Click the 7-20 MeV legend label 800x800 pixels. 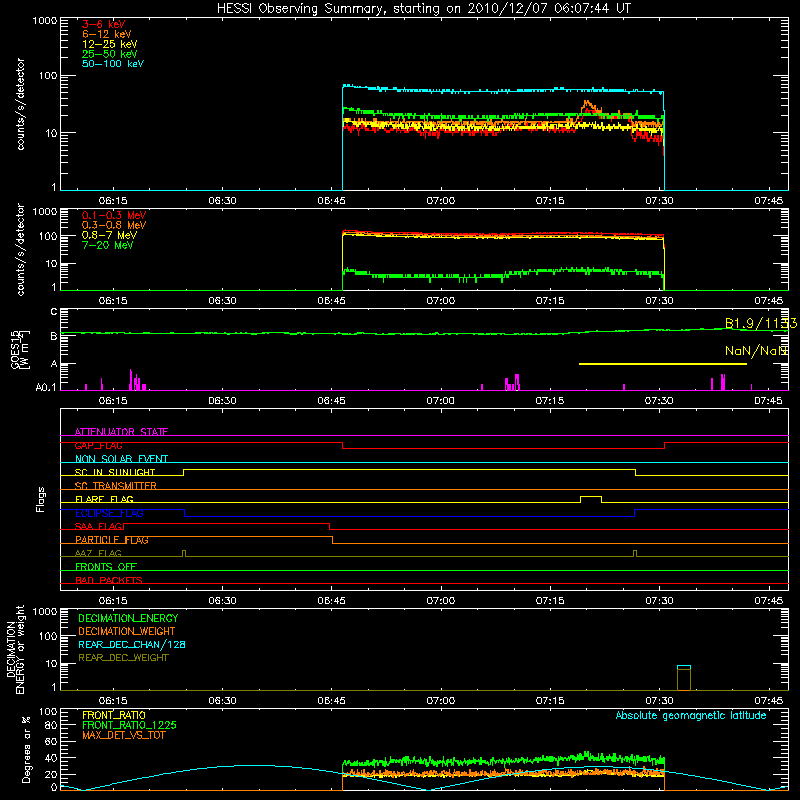pos(108,245)
